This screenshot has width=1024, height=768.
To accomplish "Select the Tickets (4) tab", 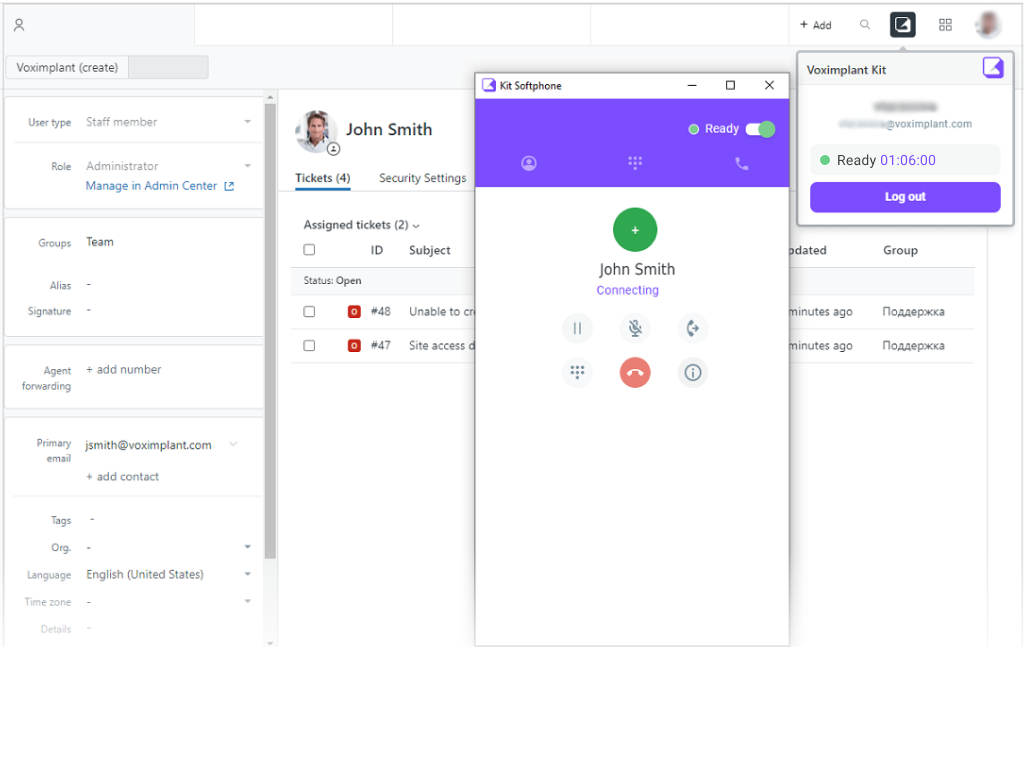I will click(322, 178).
